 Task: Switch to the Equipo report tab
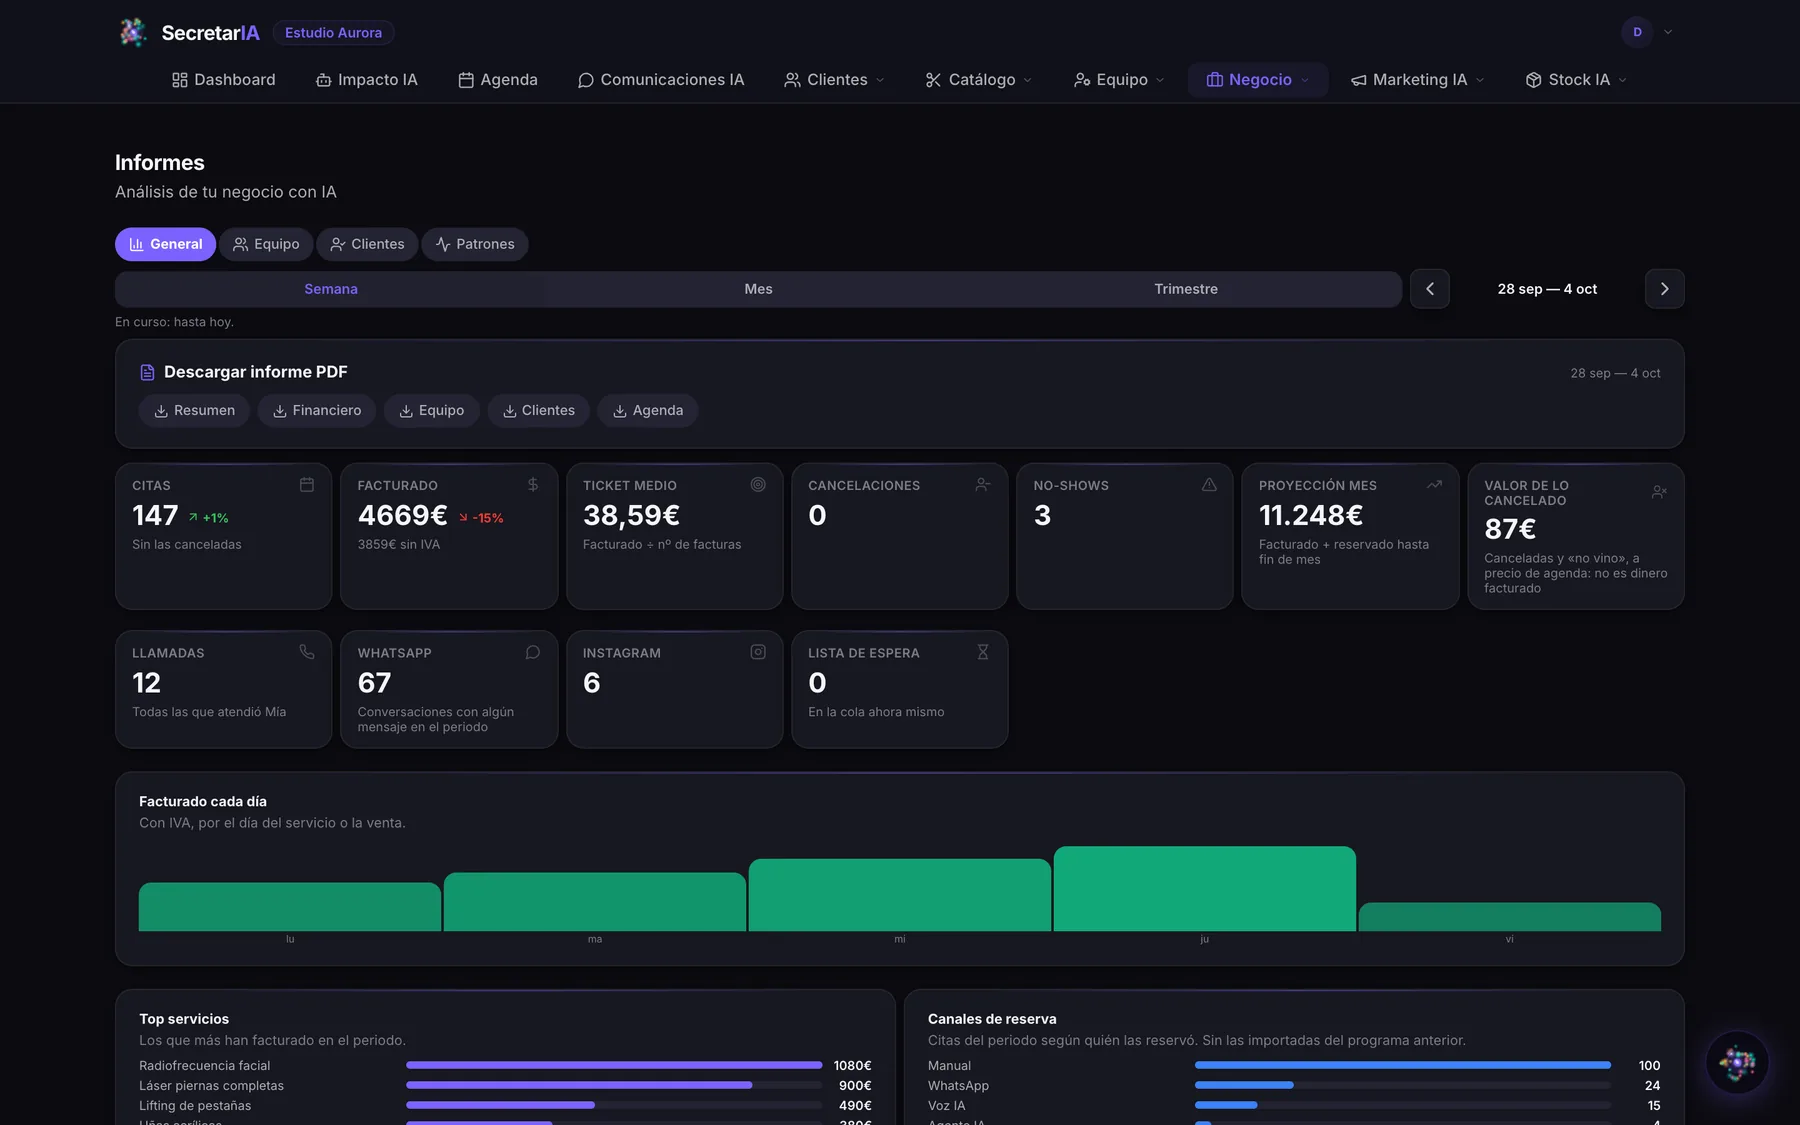[266, 244]
